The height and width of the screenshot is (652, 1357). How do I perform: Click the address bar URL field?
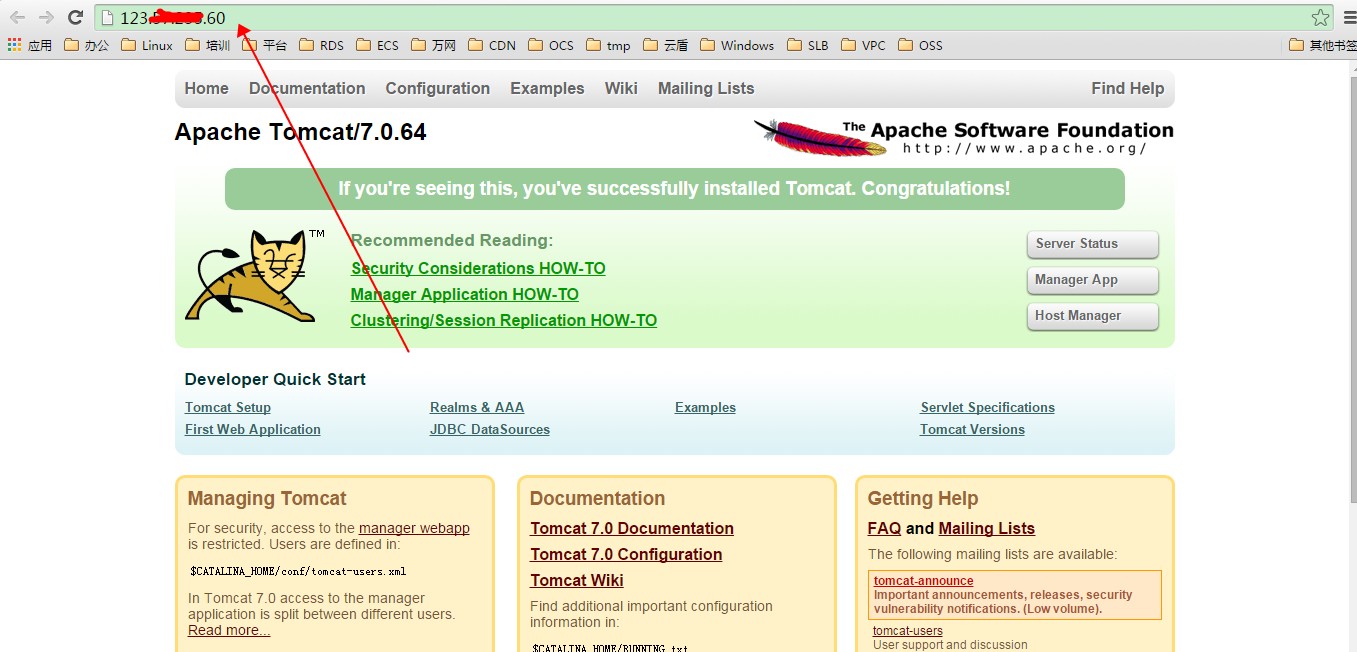pos(700,18)
